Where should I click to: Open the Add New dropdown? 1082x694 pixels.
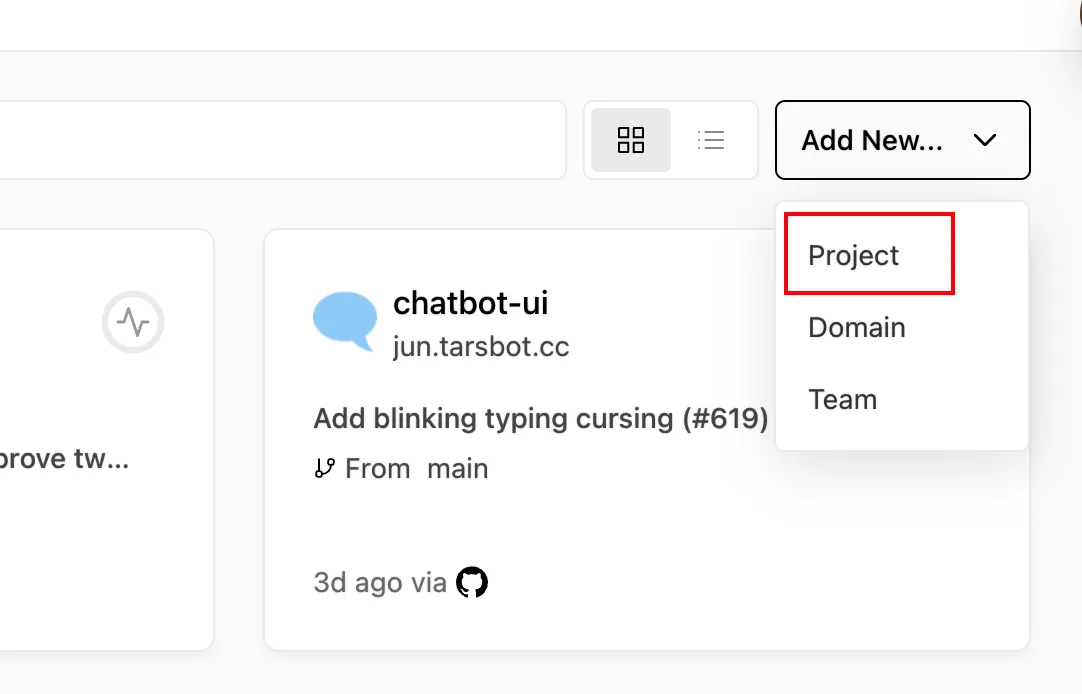pos(903,140)
